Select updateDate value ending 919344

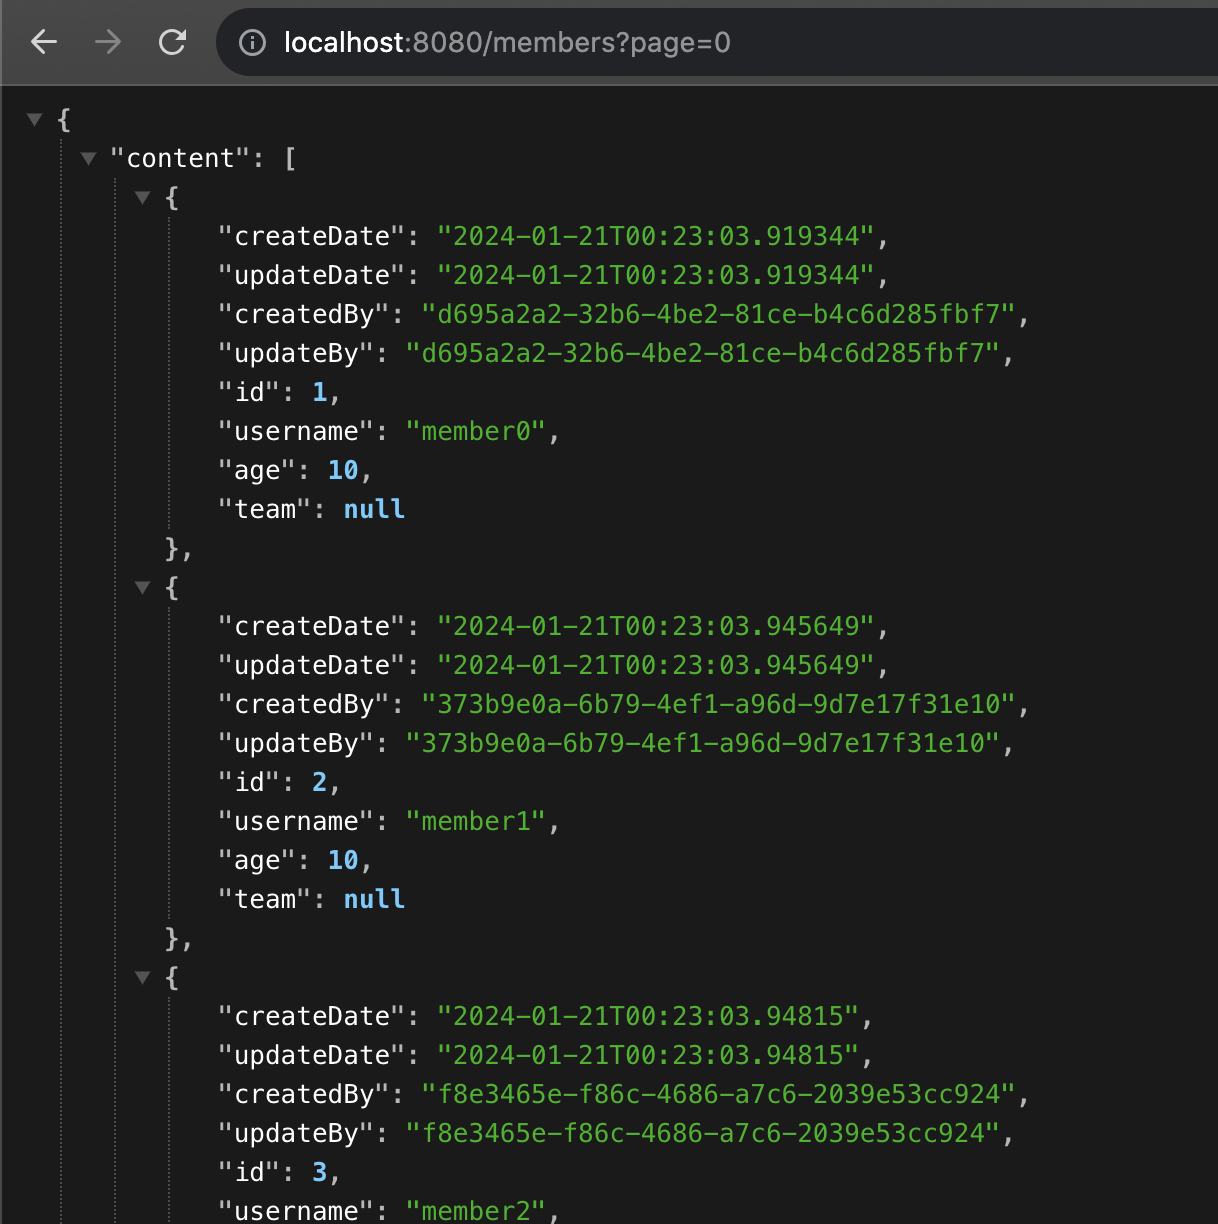656,275
